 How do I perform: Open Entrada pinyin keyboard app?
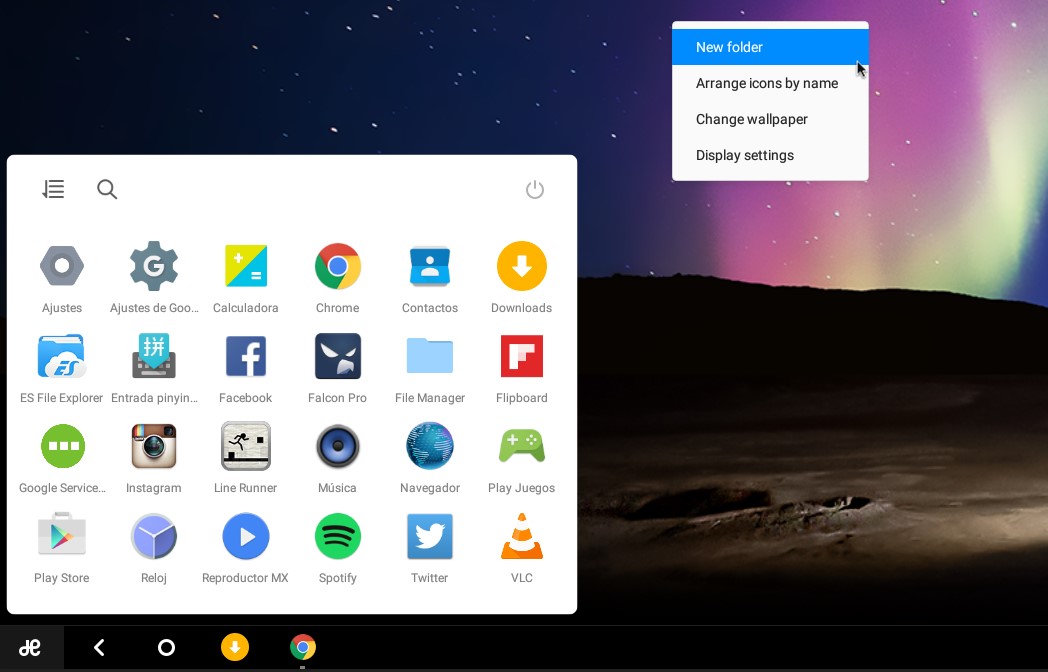154,356
